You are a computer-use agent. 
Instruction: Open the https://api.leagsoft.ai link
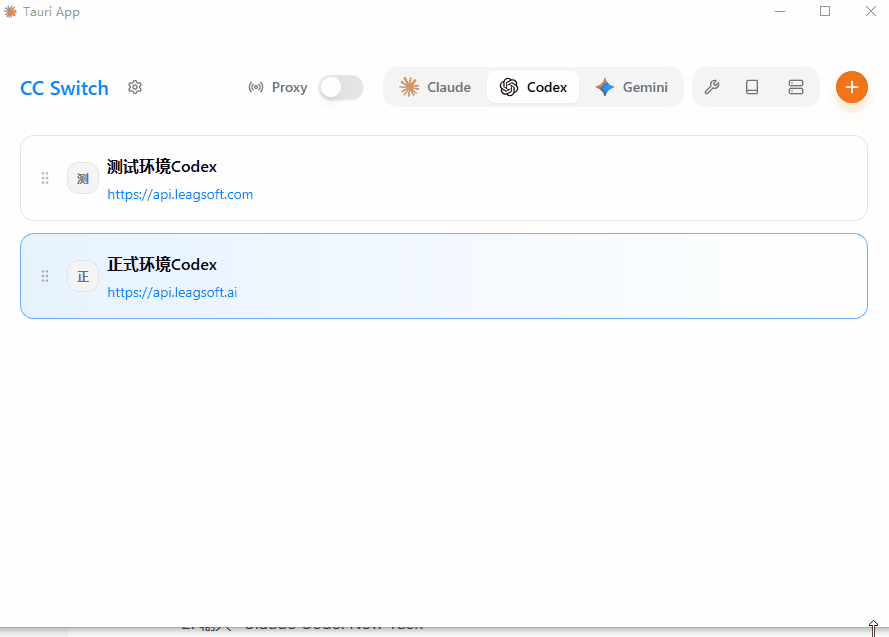point(172,292)
